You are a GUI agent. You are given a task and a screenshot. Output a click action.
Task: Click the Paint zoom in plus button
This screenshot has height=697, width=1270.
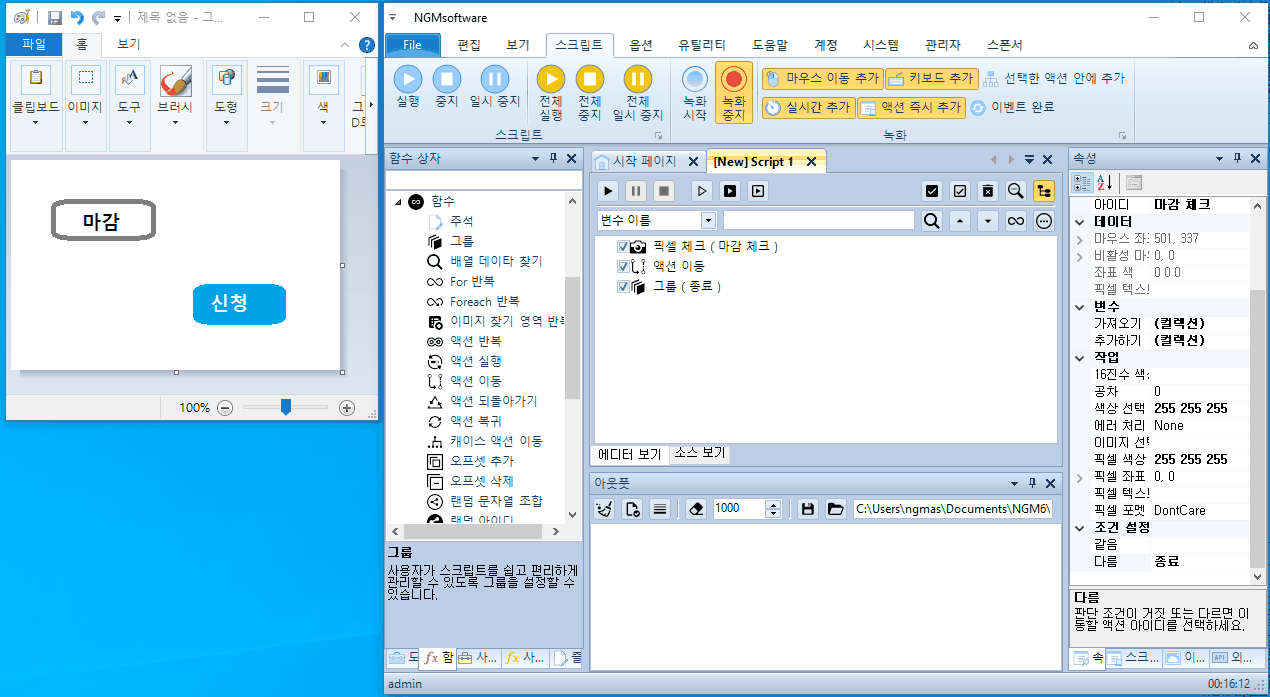click(x=347, y=407)
